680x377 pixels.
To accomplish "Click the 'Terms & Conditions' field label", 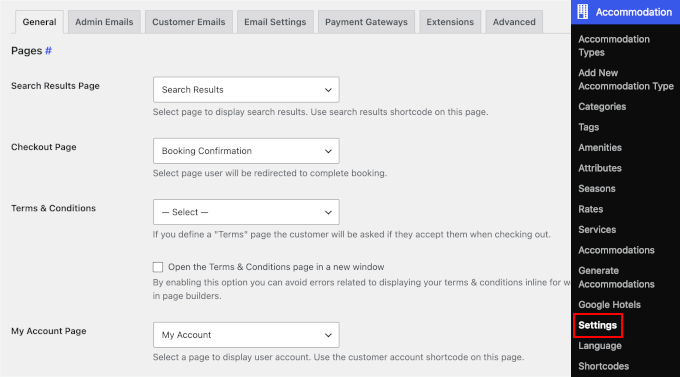I will [53, 208].
